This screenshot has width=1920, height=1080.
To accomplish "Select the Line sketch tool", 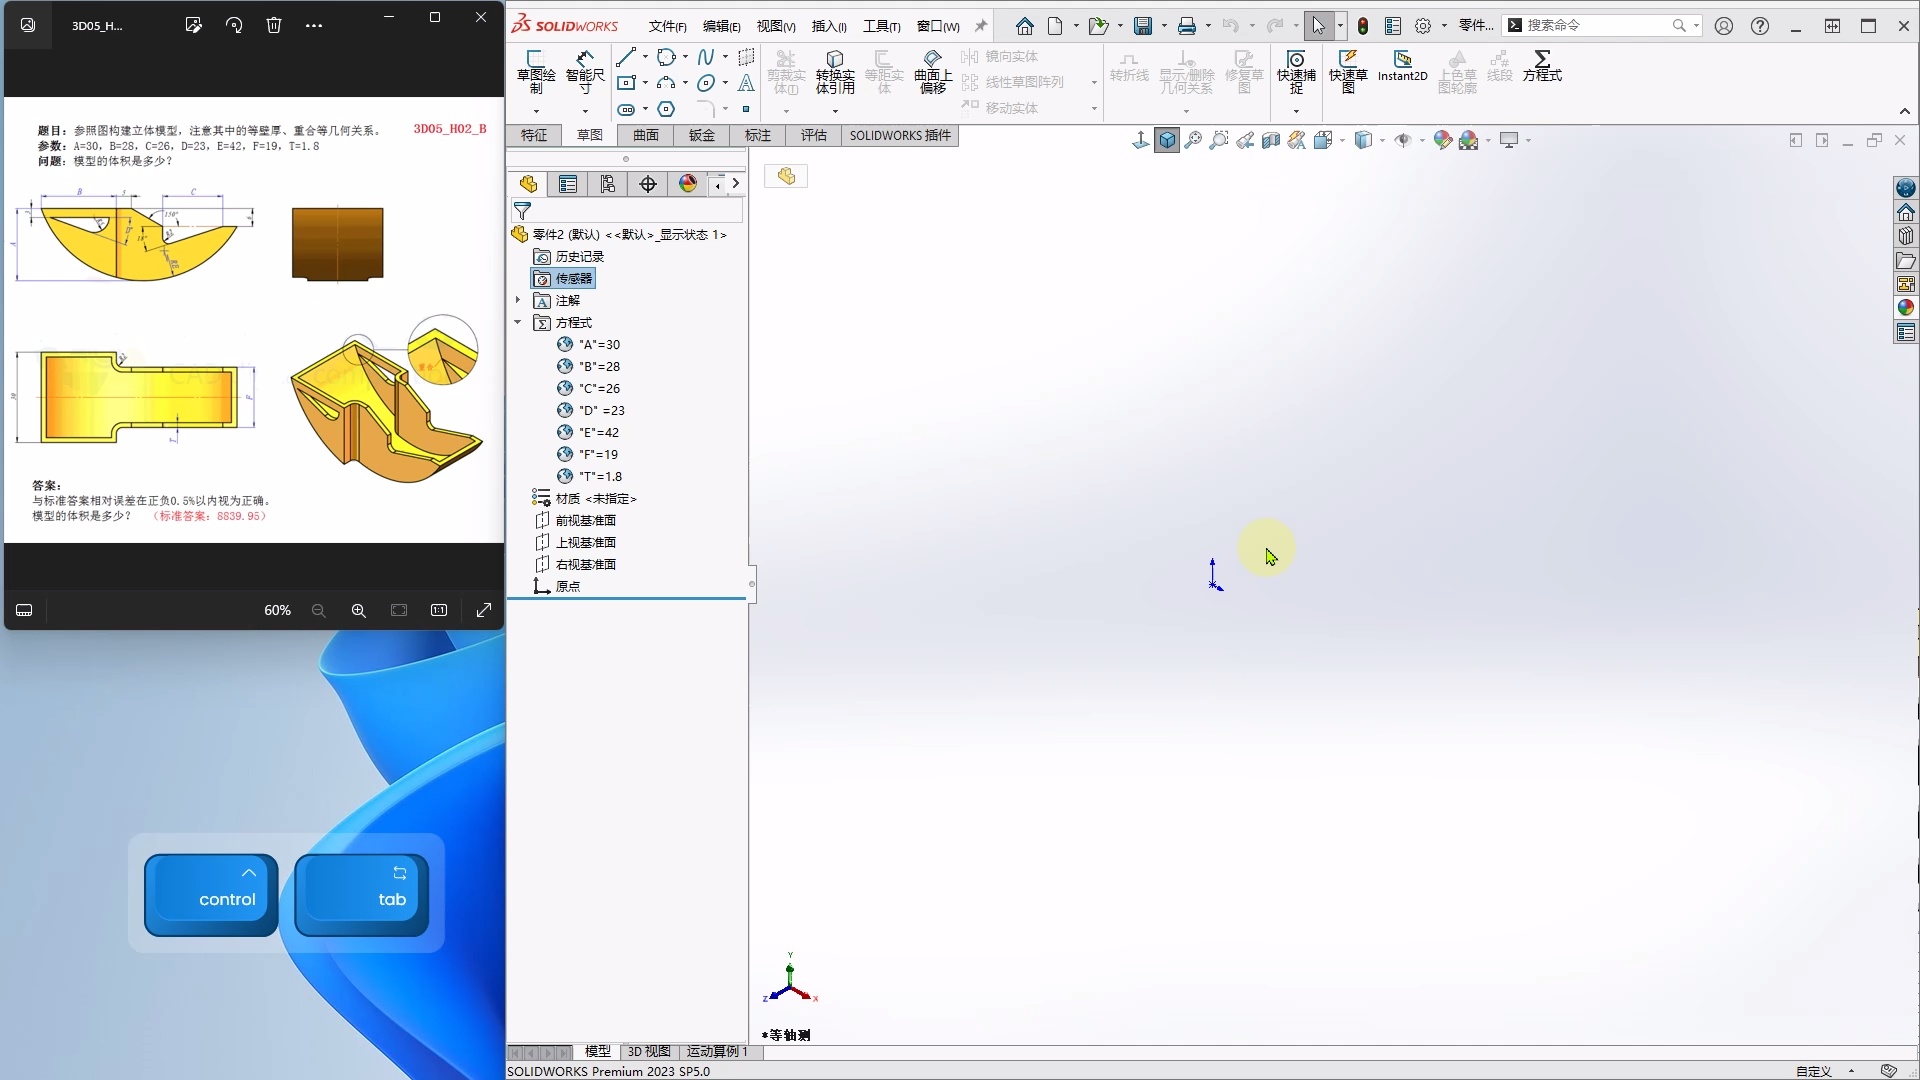I will click(627, 57).
